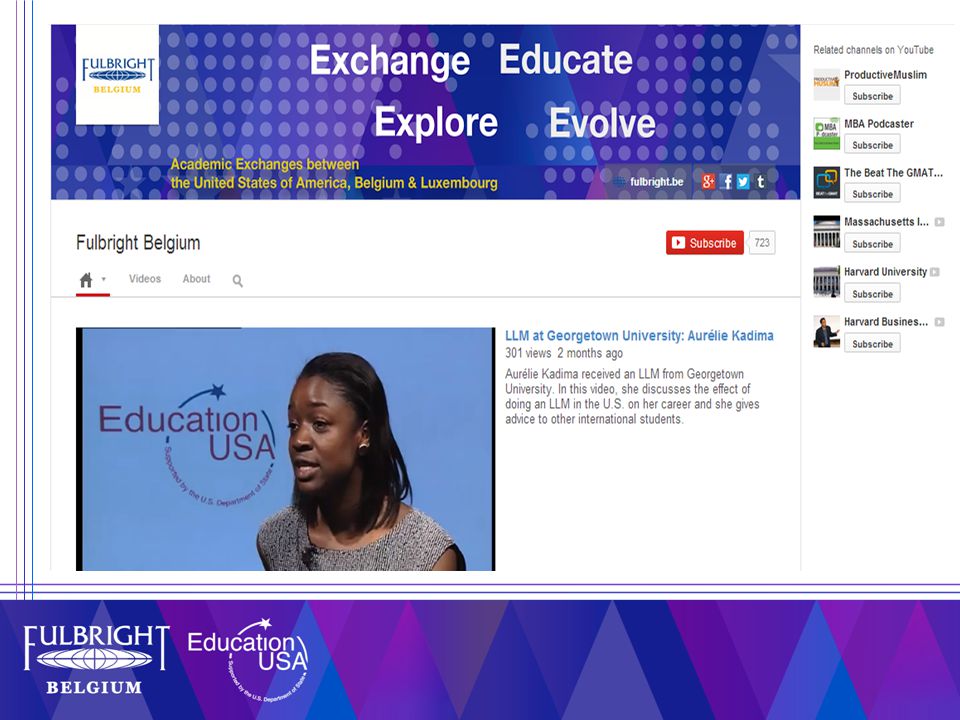960x720 pixels.
Task: Open the Google Plus icon in banner
Action: pos(708,181)
